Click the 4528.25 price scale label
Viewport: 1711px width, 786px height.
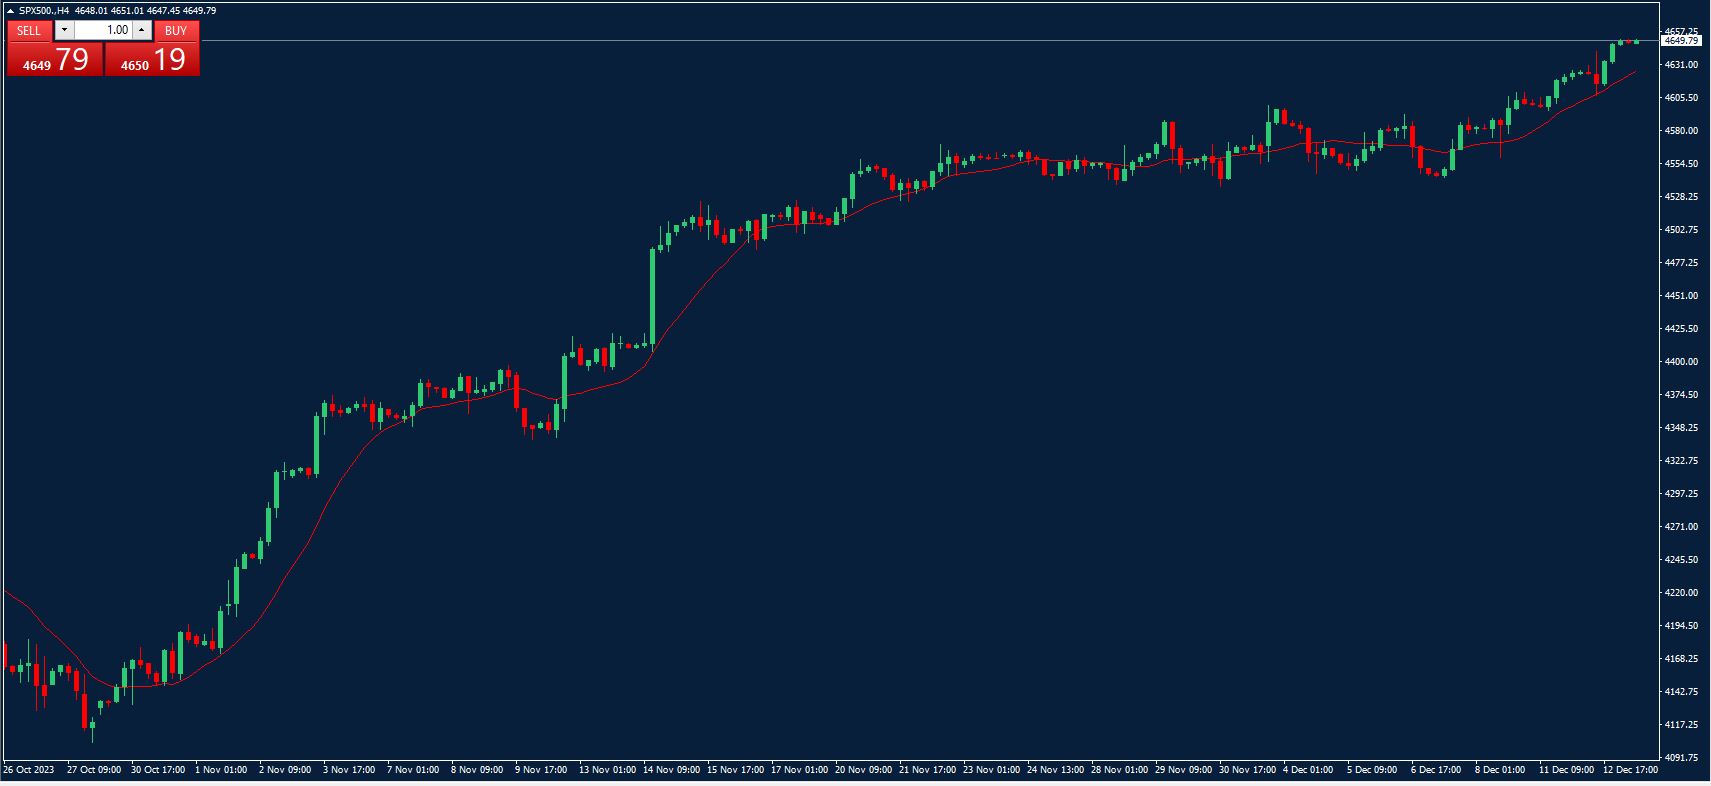click(1681, 197)
